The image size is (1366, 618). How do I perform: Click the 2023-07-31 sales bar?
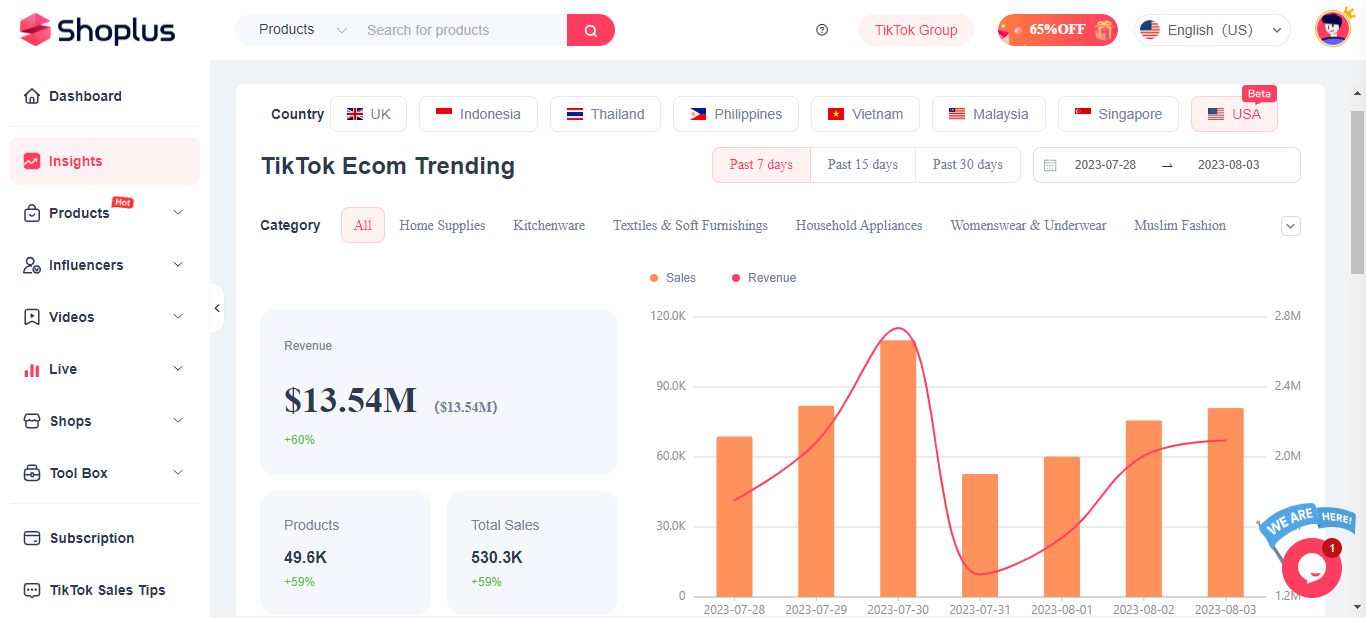tap(980, 535)
